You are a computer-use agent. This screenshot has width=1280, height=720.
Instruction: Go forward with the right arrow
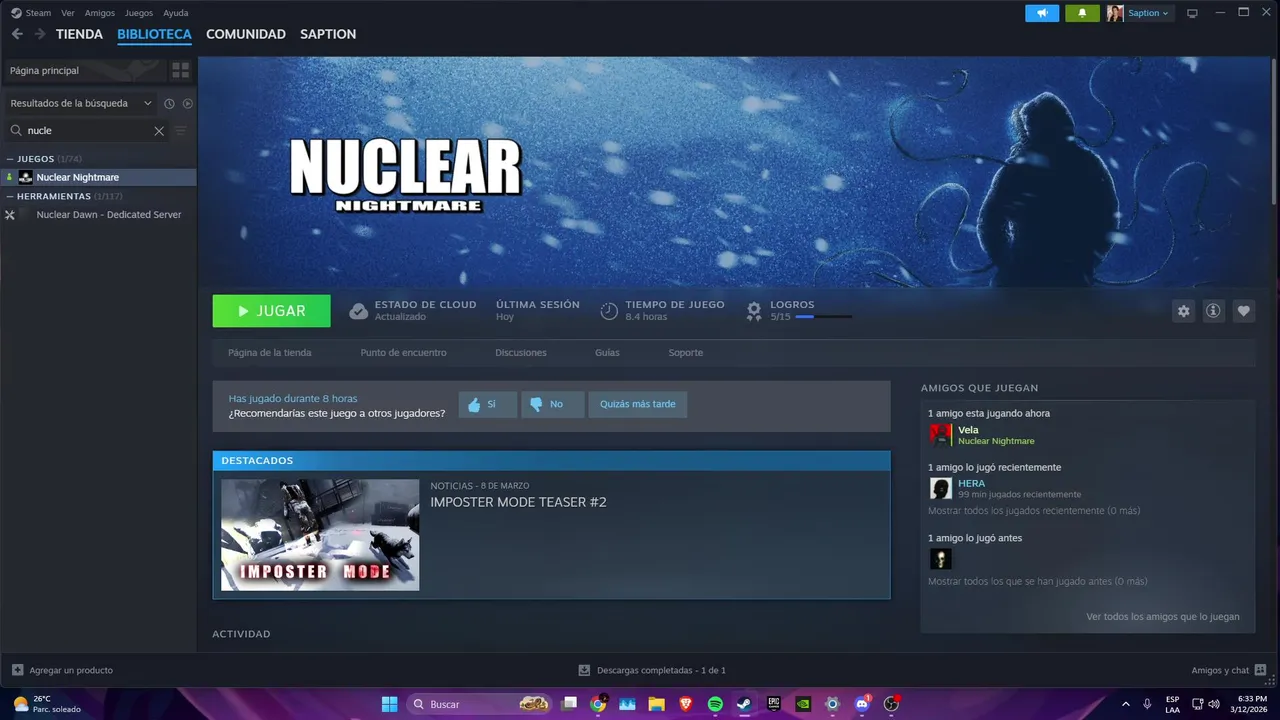[x=40, y=34]
